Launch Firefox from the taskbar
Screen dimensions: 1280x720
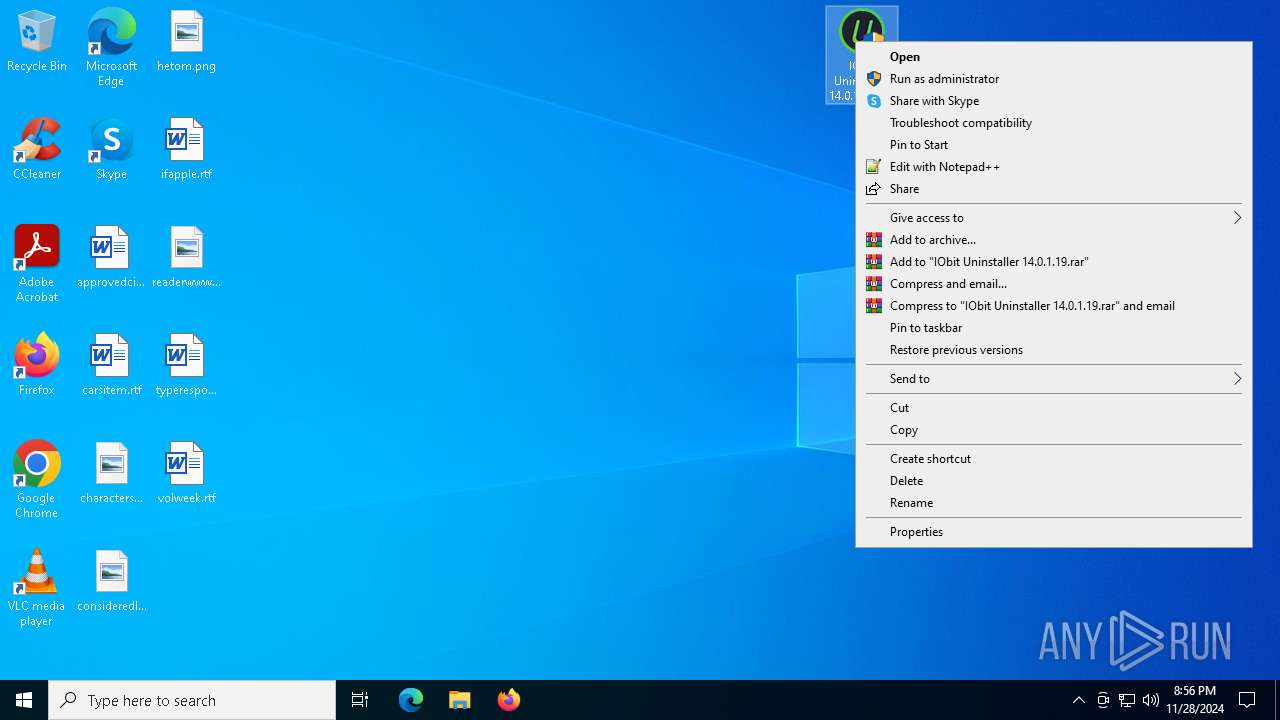click(509, 700)
